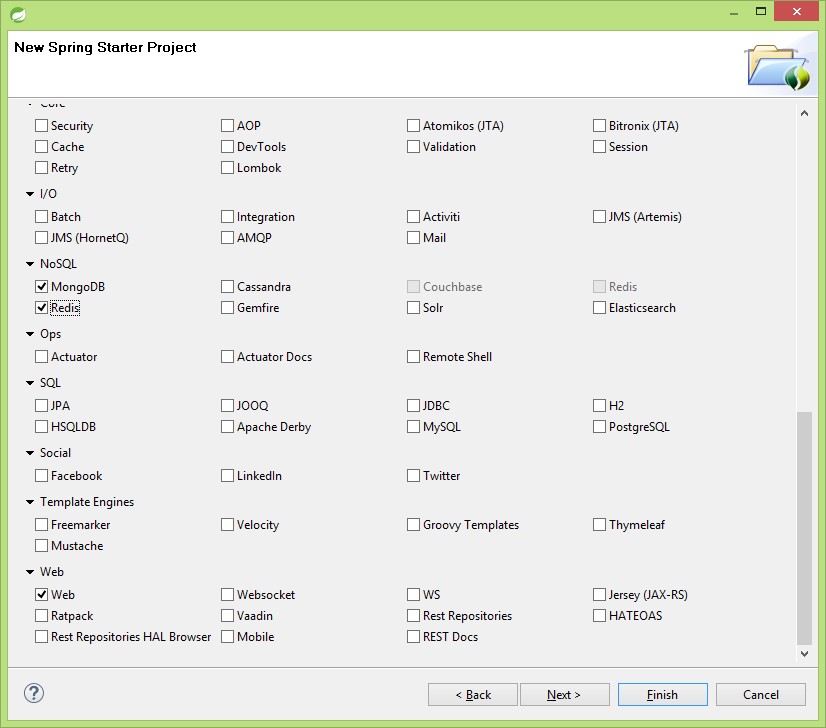Screen dimensions: 826x728
Task: Check the Actuator Docs checkbox
Action: [227, 357]
